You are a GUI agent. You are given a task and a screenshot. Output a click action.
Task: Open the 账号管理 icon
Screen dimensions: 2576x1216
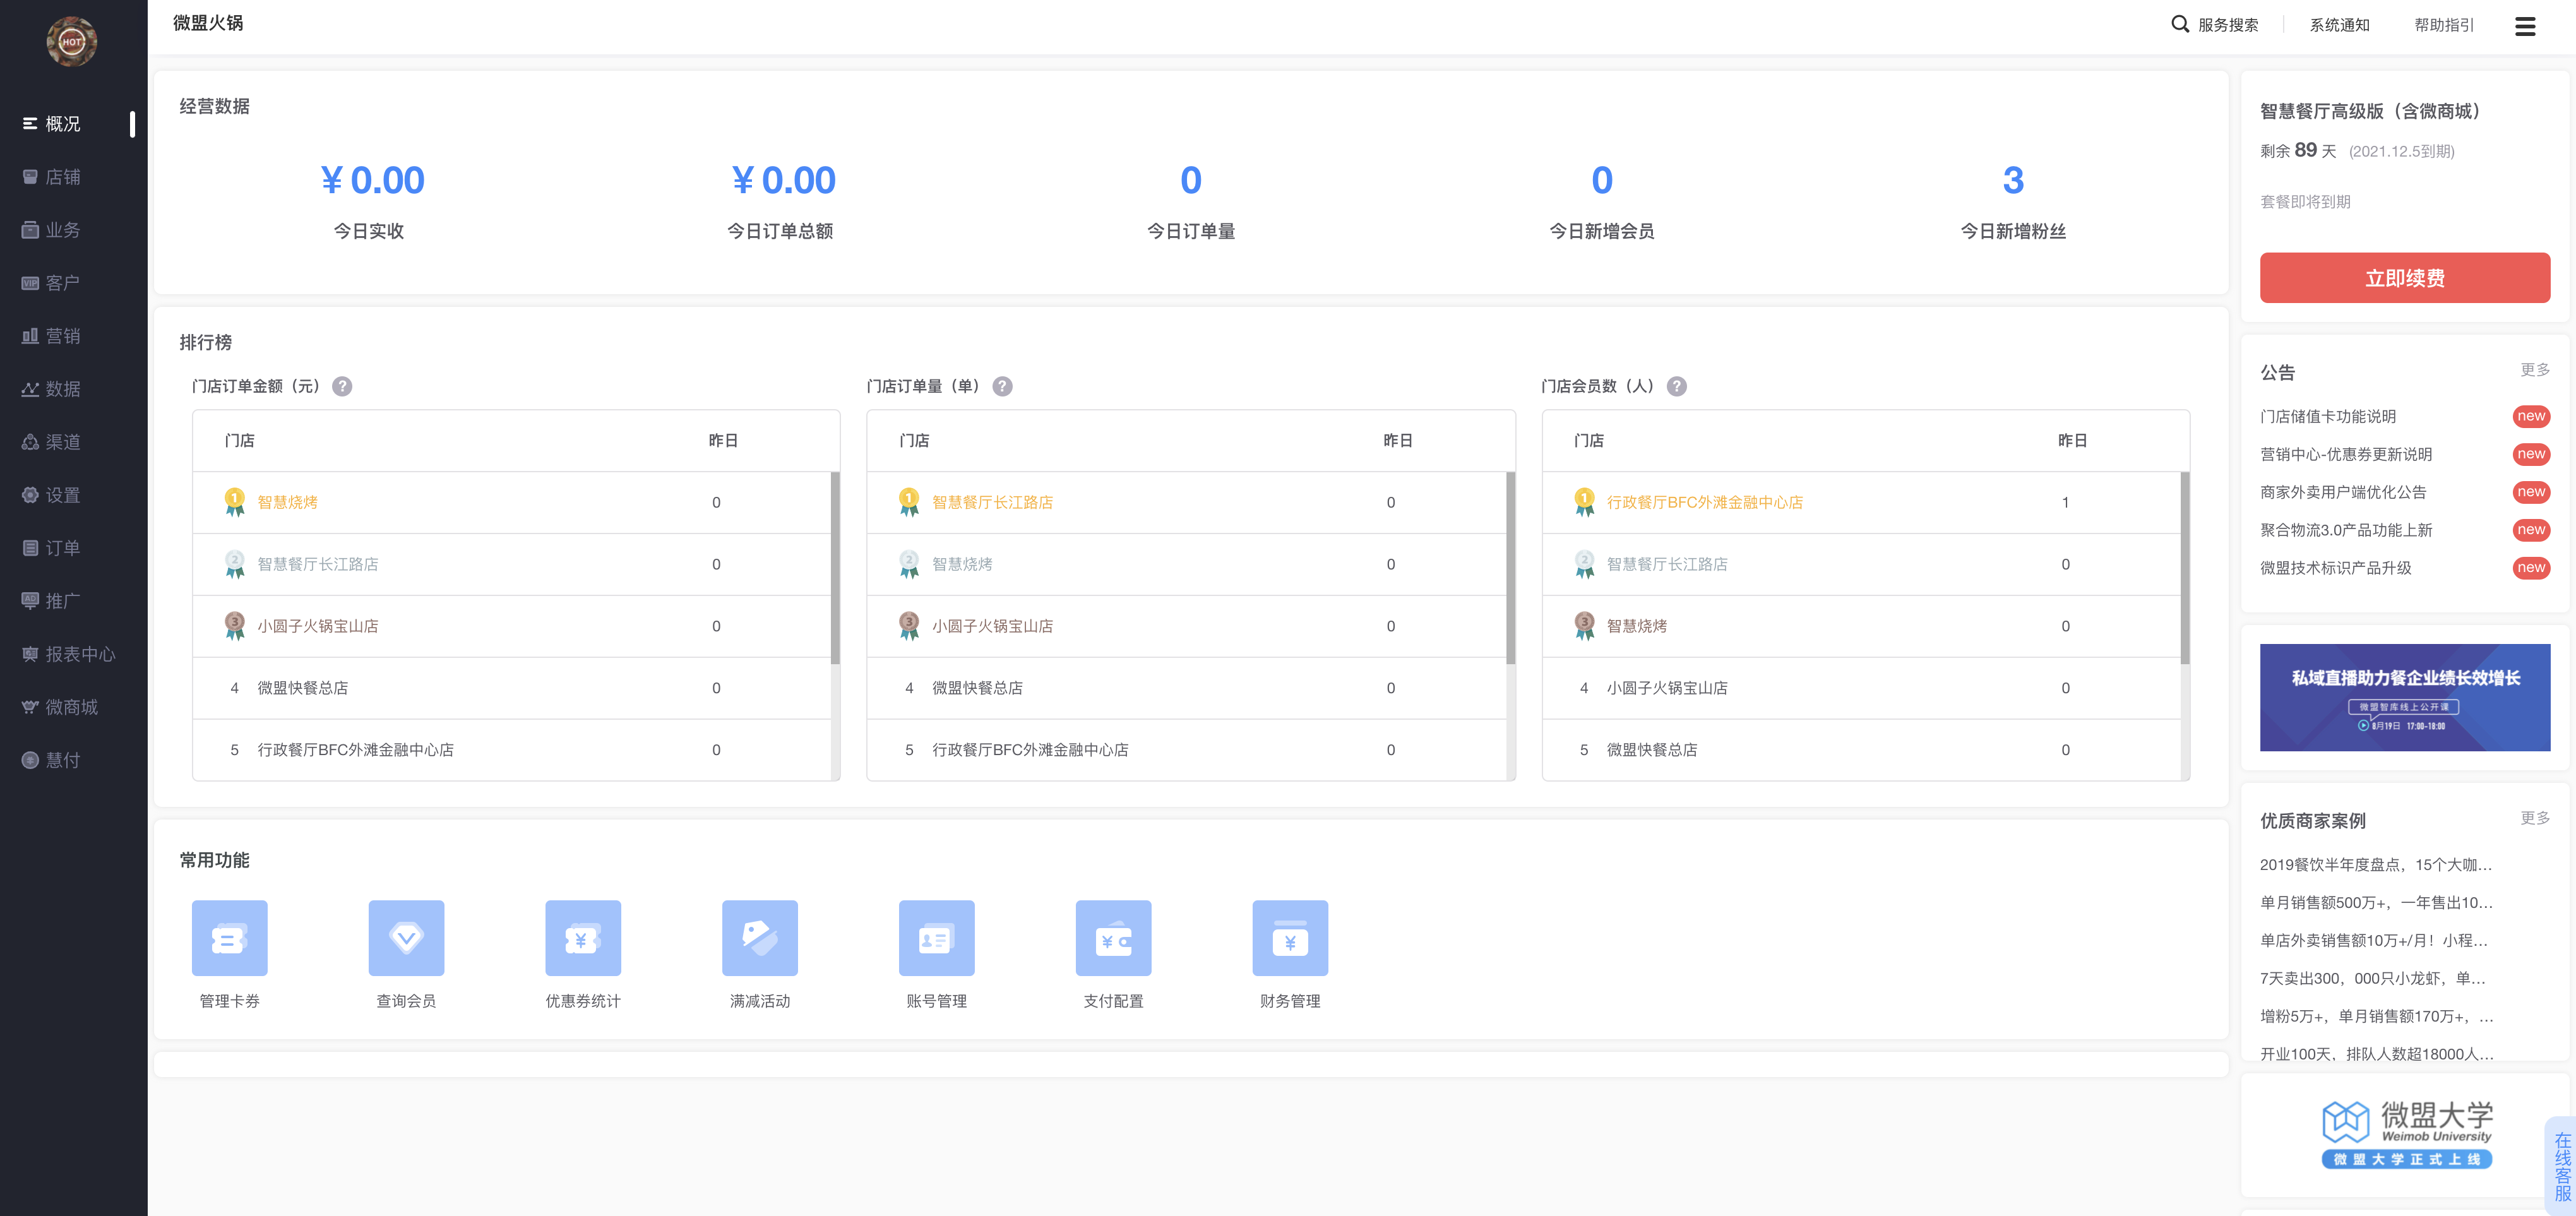tap(936, 937)
